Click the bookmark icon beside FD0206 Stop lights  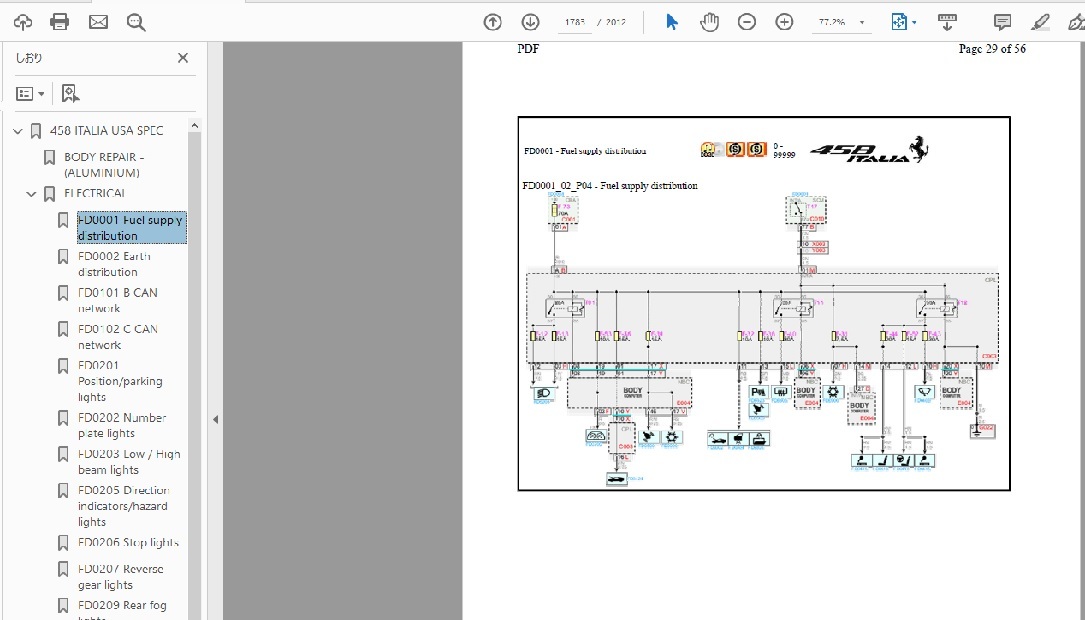point(63,543)
